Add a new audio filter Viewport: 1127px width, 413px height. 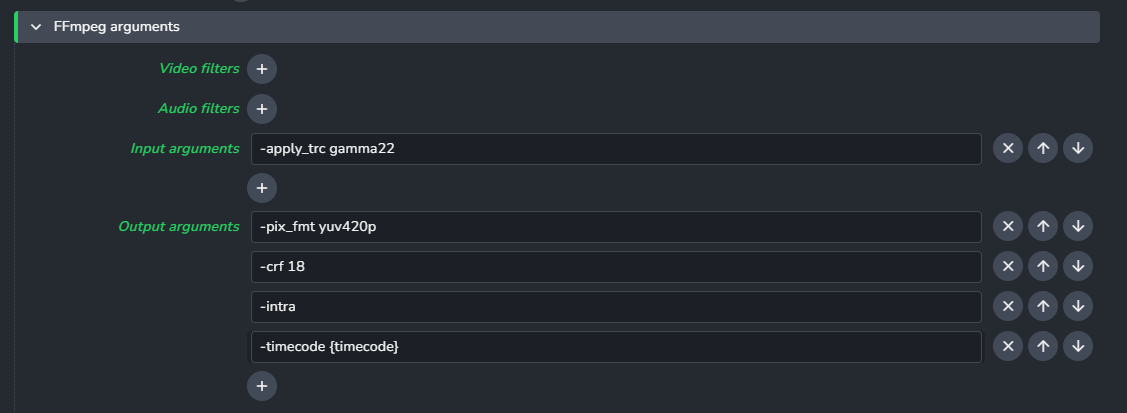[262, 109]
